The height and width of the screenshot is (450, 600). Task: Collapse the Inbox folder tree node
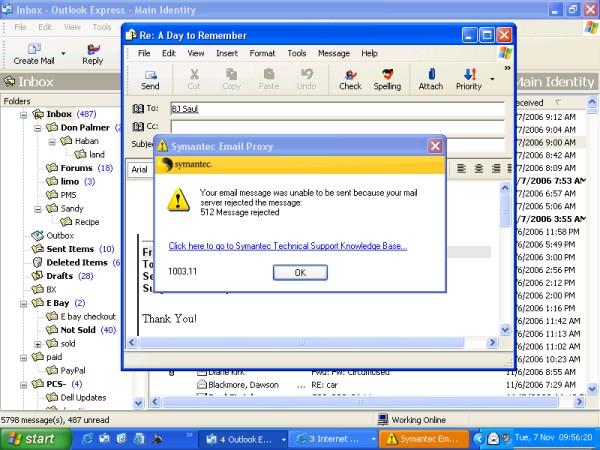pos(23,114)
